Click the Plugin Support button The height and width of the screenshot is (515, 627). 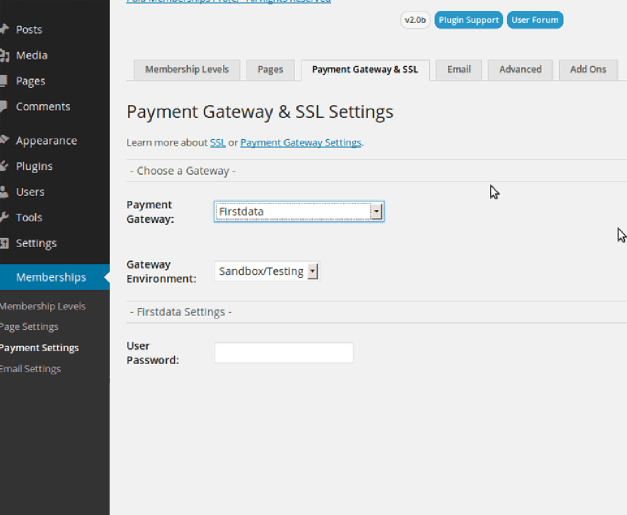pos(469,20)
